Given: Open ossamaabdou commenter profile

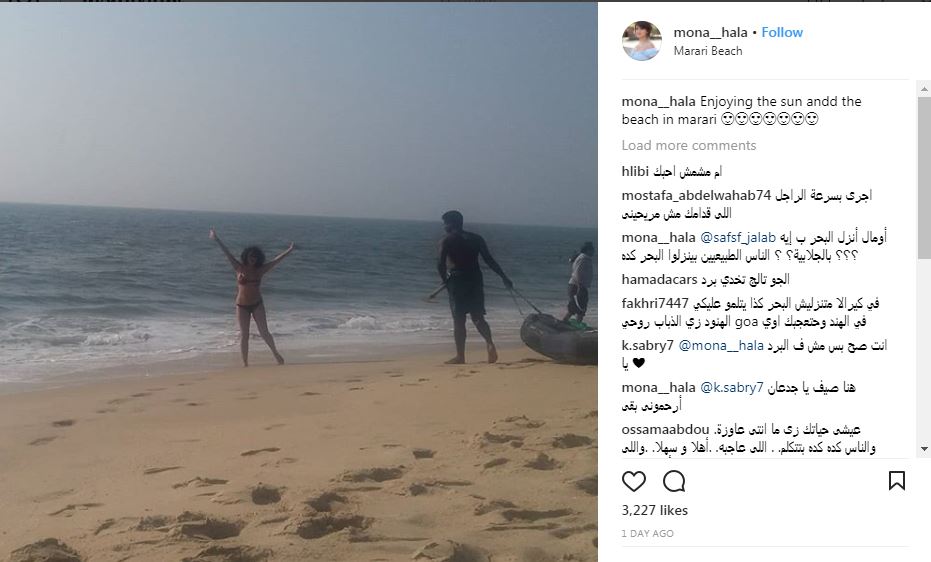Looking at the screenshot, I should pos(665,429).
